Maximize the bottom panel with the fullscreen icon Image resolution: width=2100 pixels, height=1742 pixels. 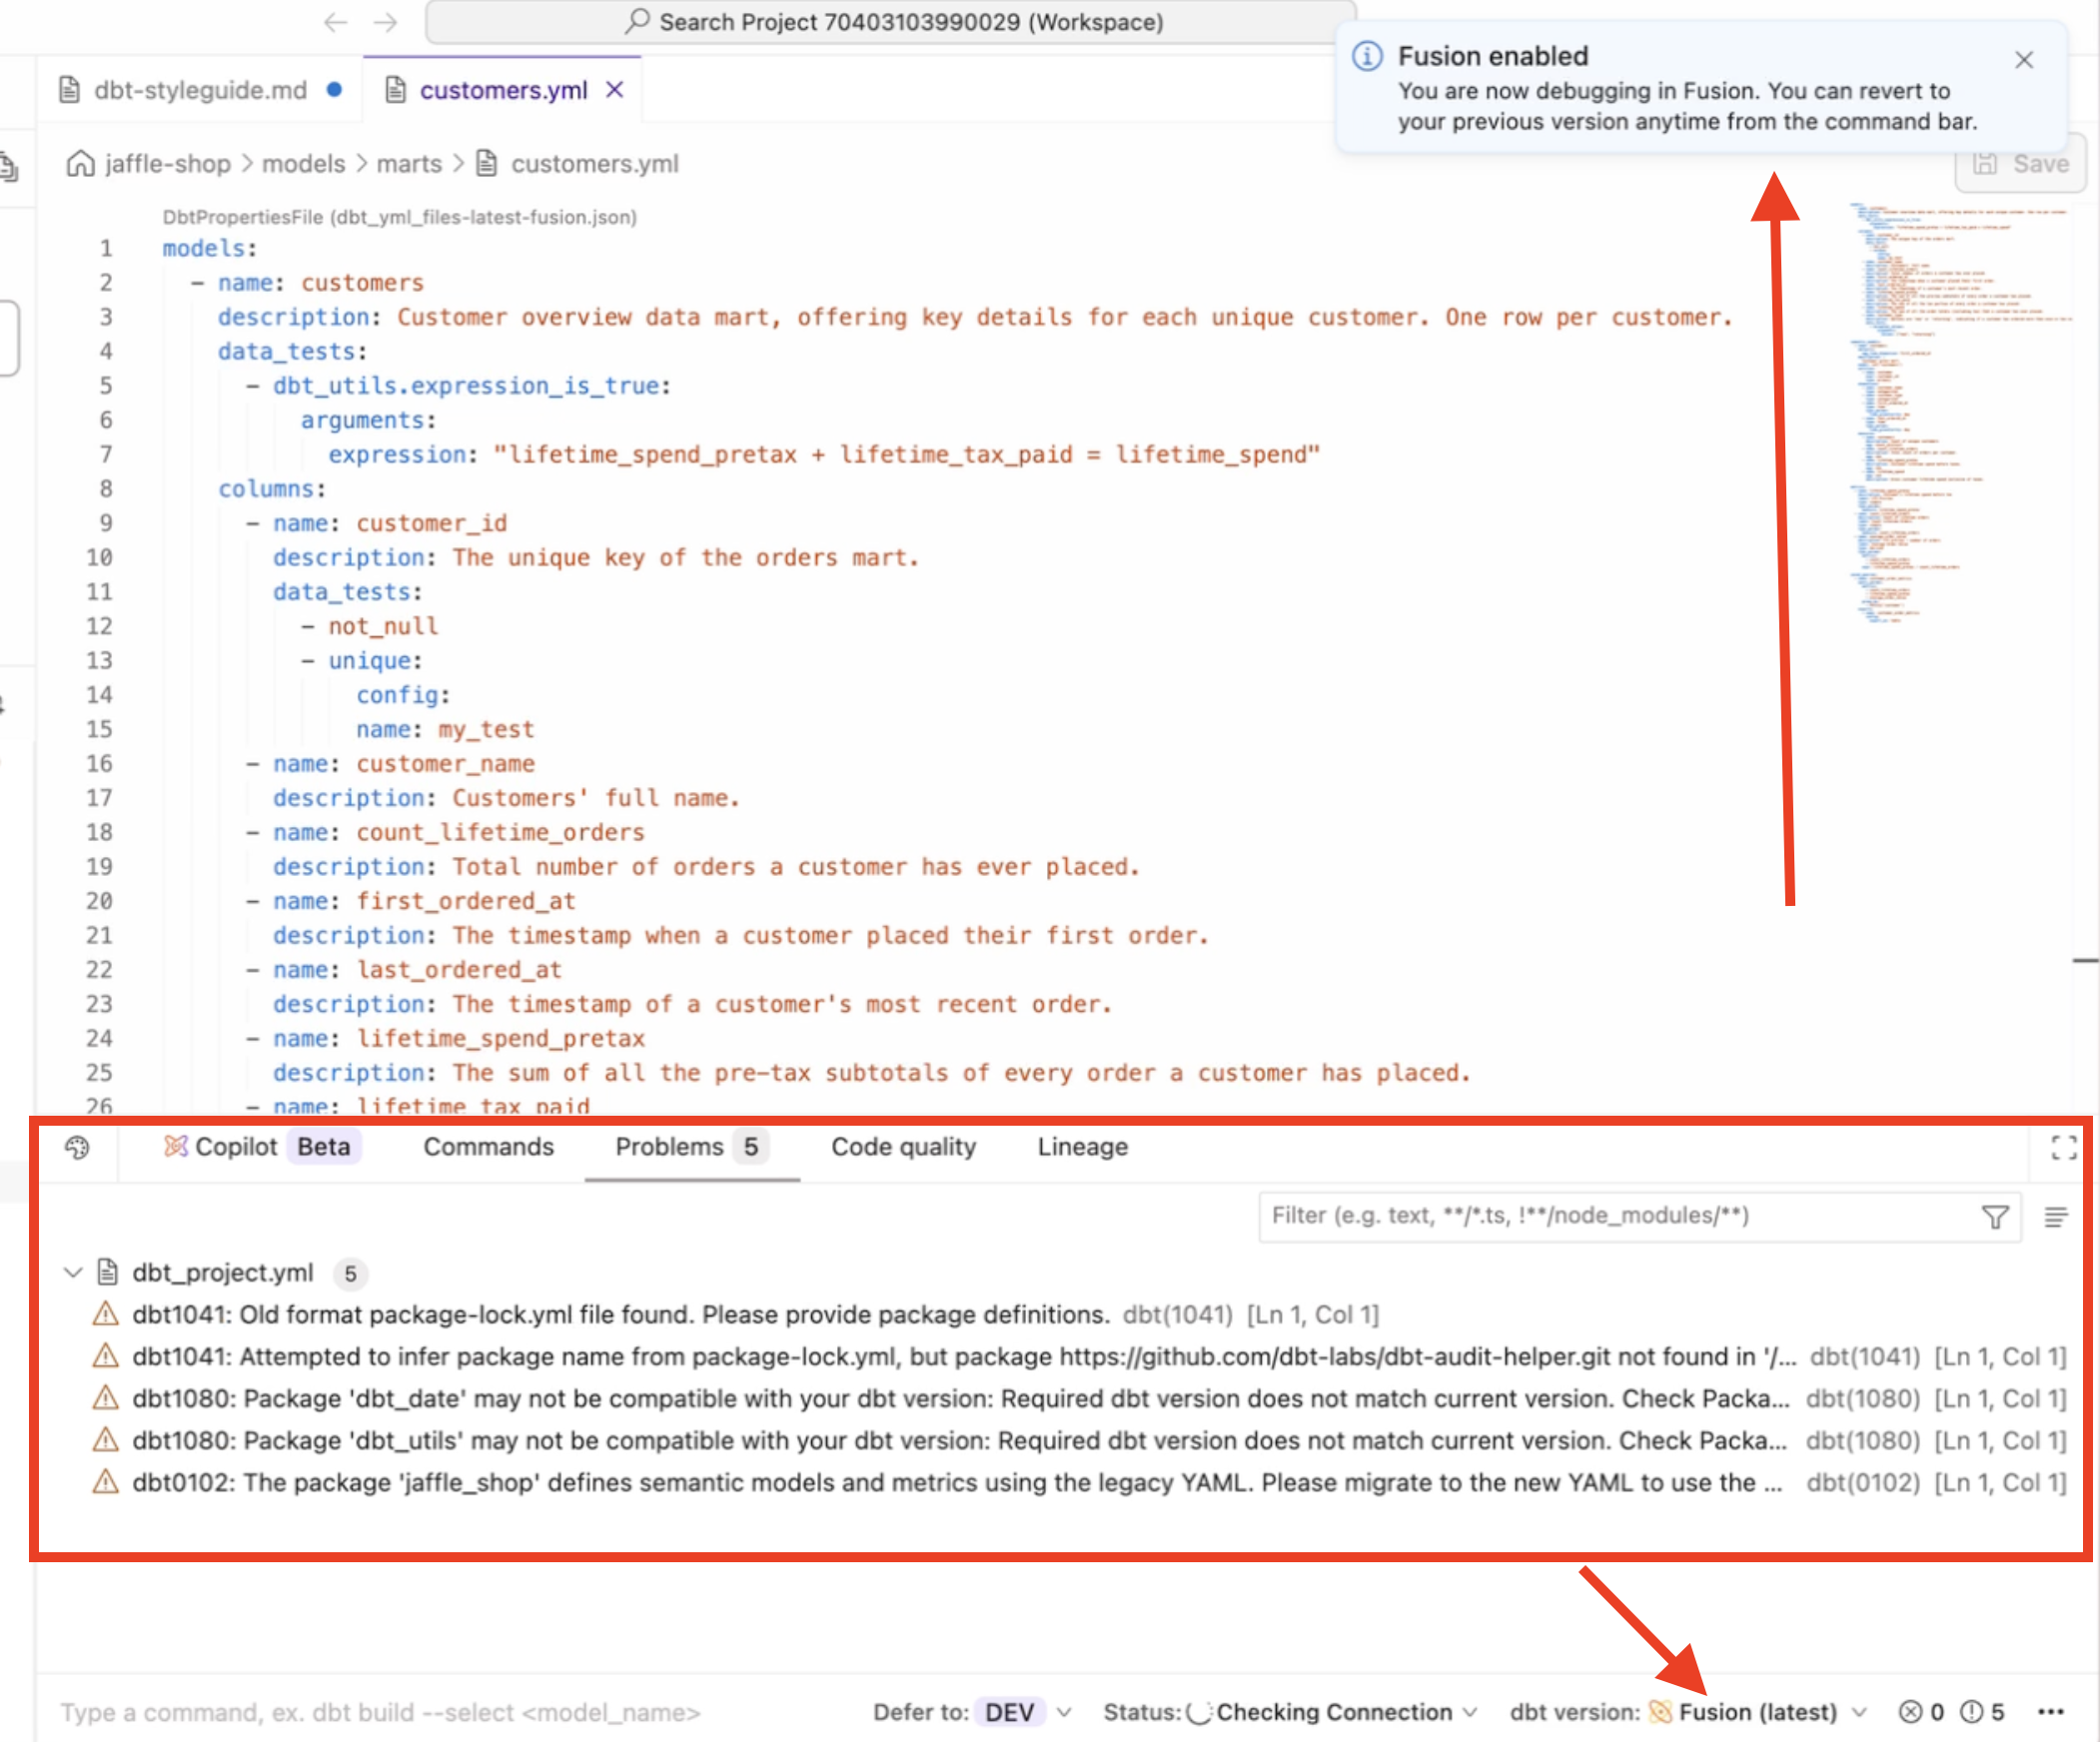click(x=2063, y=1147)
